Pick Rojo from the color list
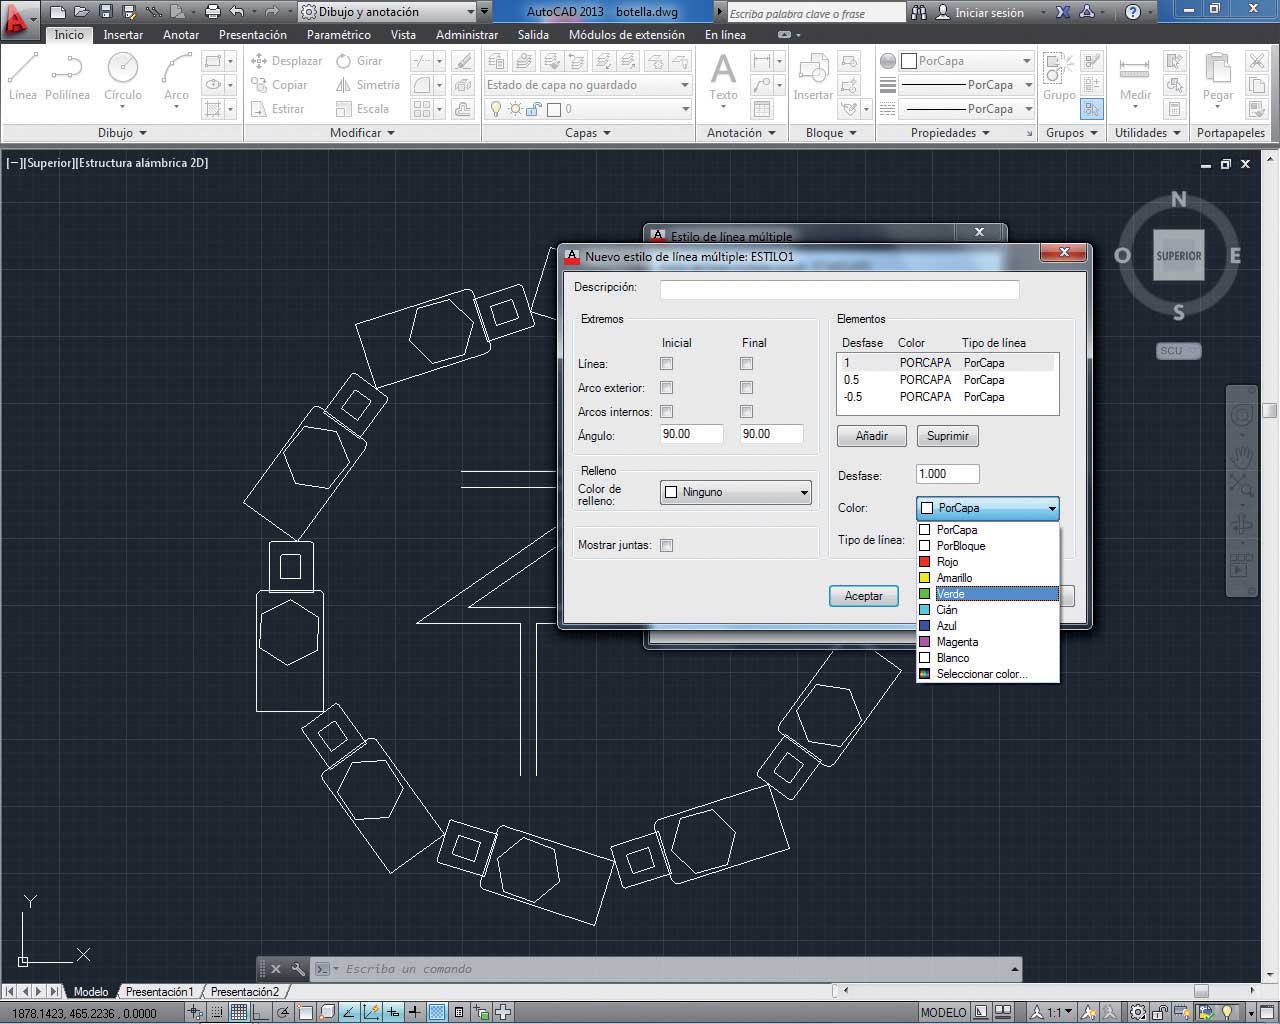Viewport: 1280px width, 1024px height. click(947, 562)
